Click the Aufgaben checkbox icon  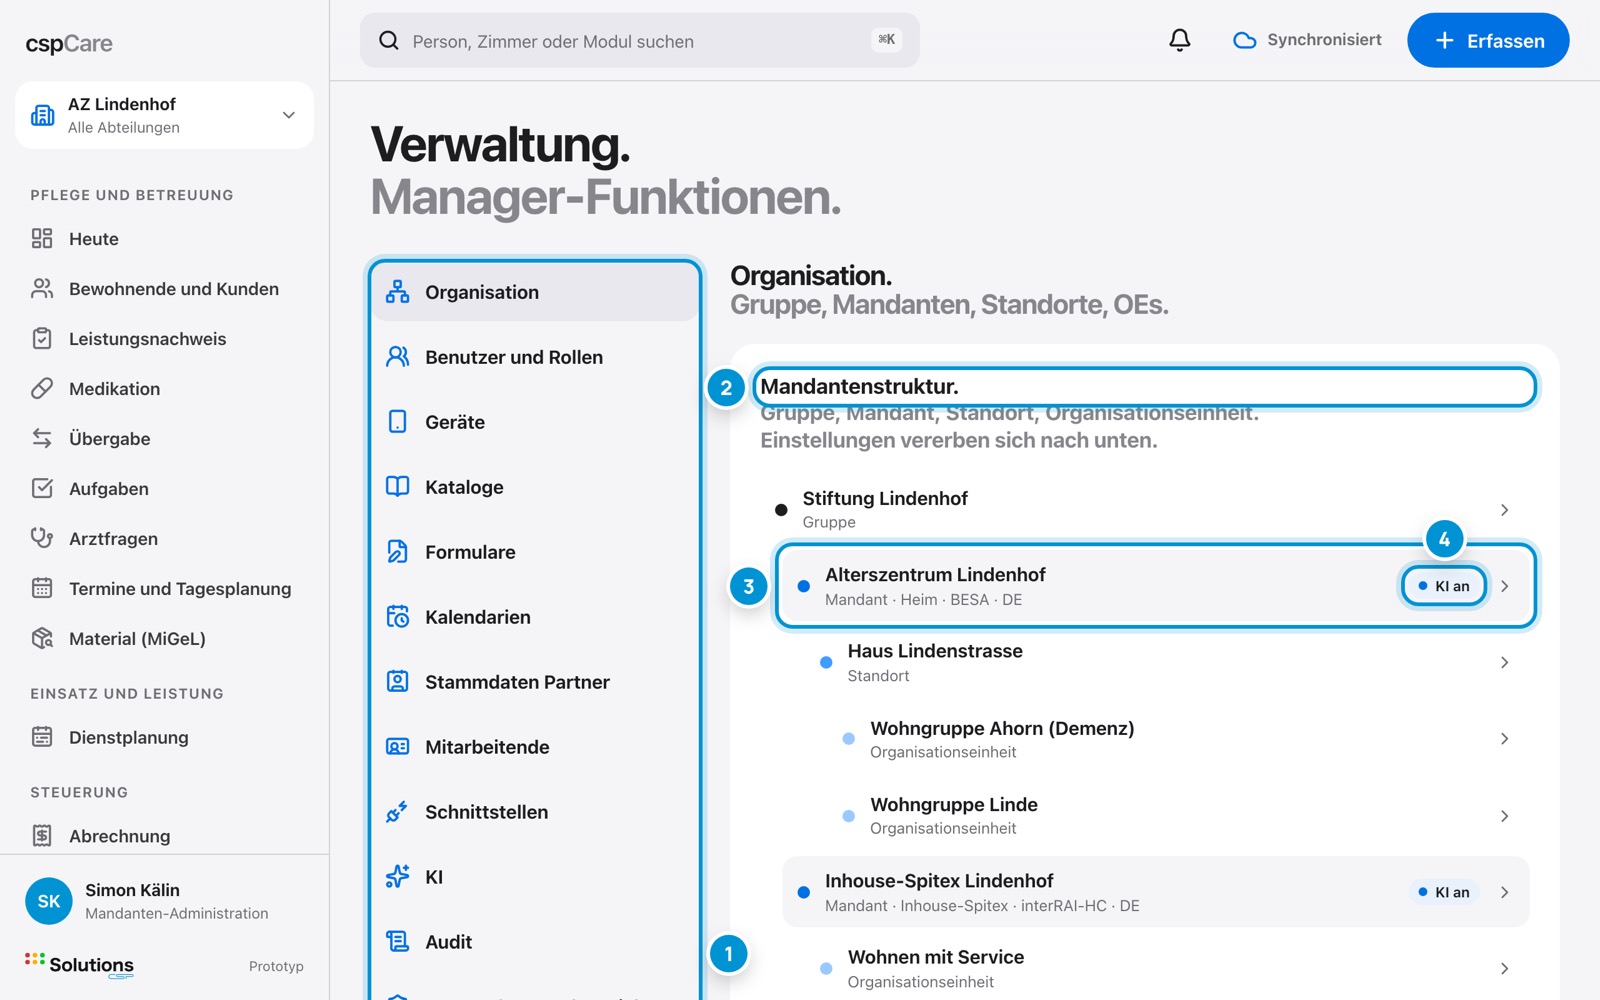coord(42,488)
